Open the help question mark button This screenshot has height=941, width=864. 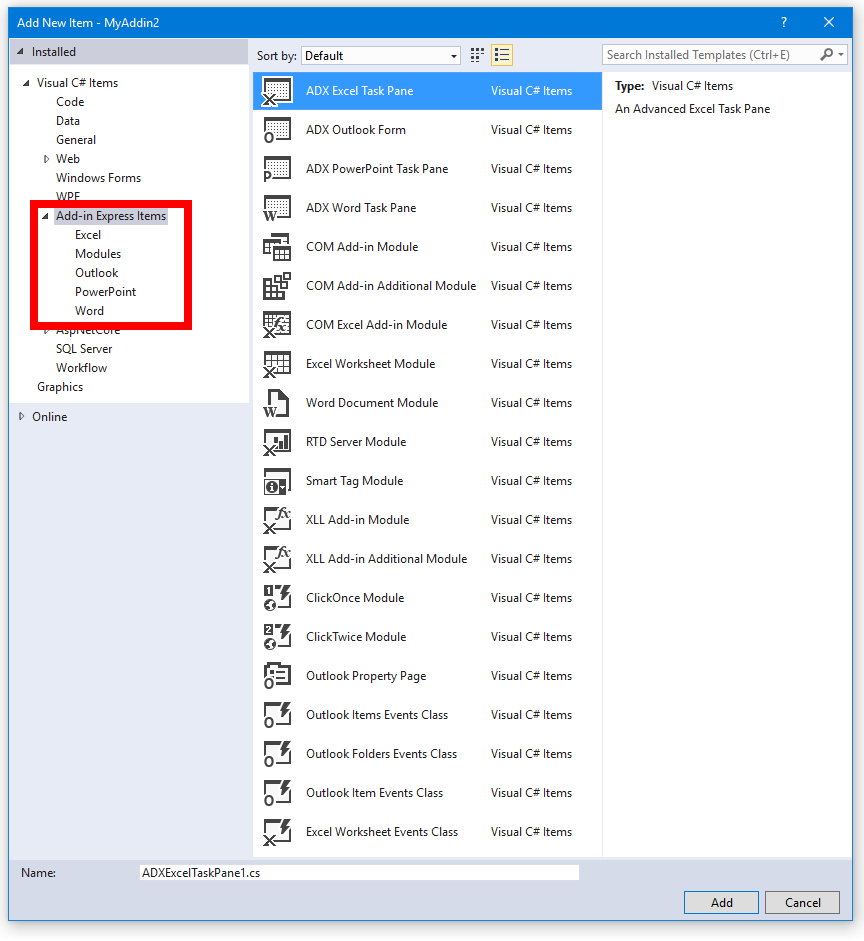coord(784,22)
